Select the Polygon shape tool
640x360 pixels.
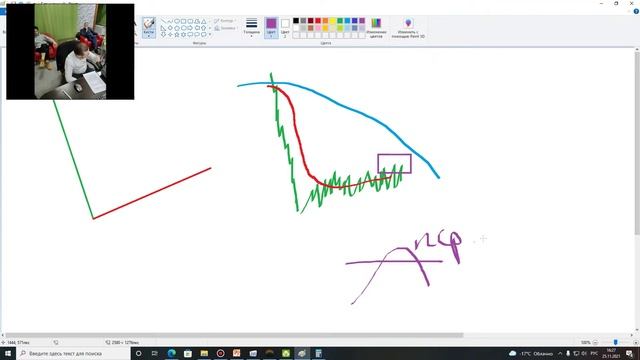(x=197, y=21)
